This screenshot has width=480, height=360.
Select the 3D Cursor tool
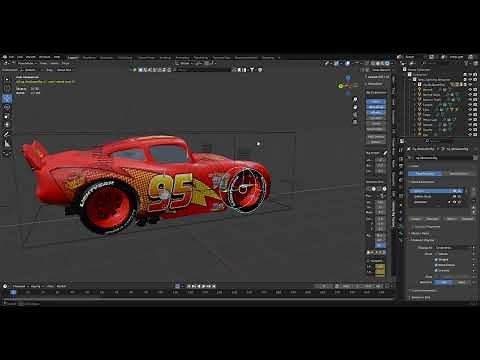7,89
